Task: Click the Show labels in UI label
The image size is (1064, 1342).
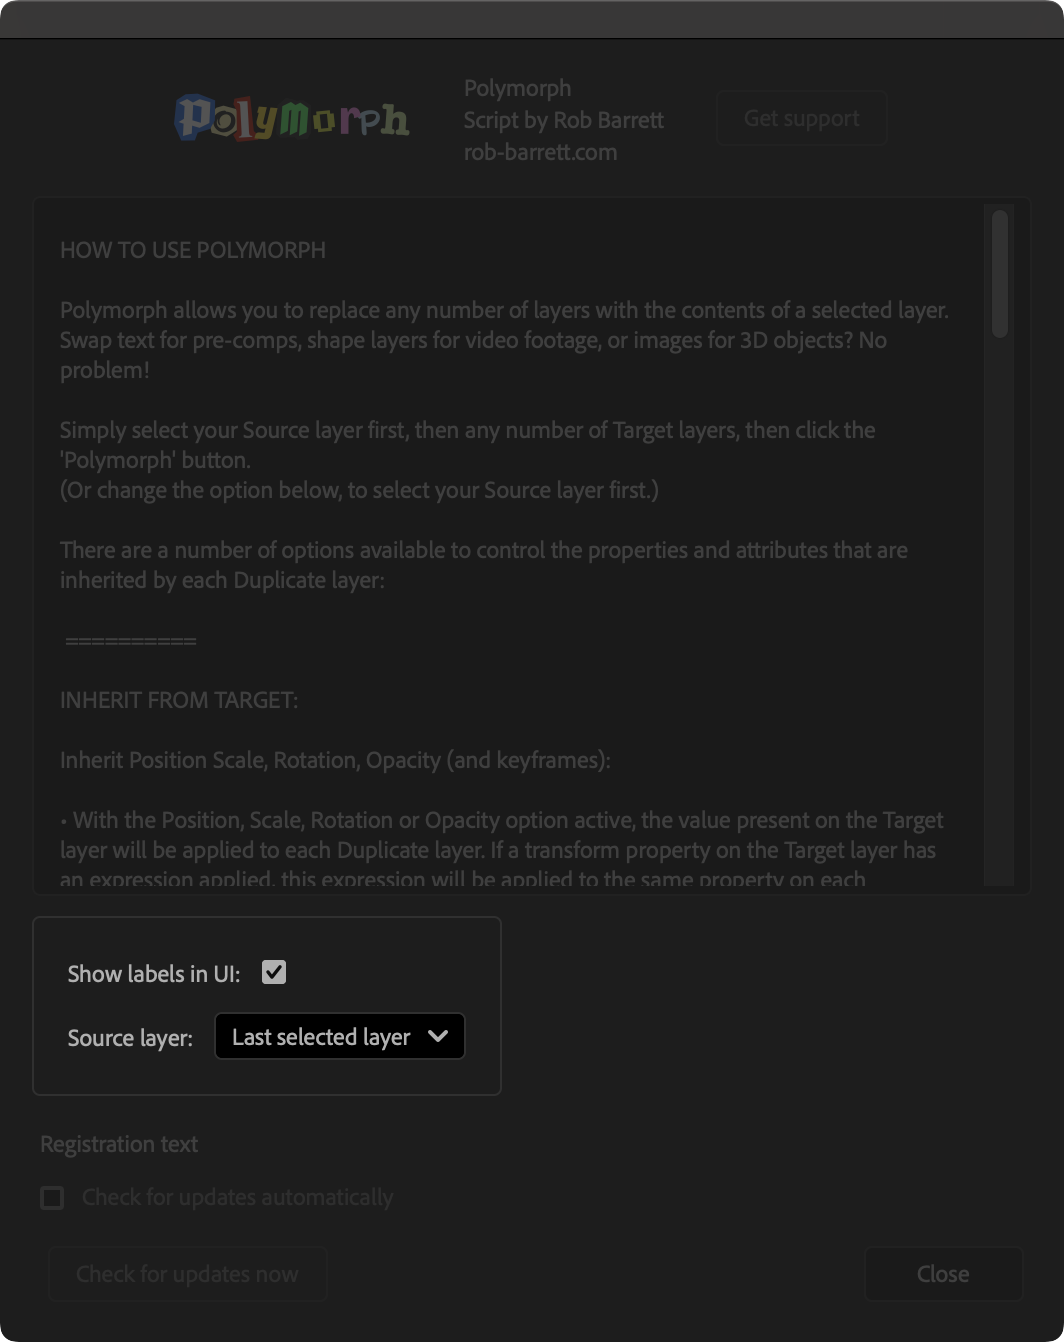Action: click(152, 973)
